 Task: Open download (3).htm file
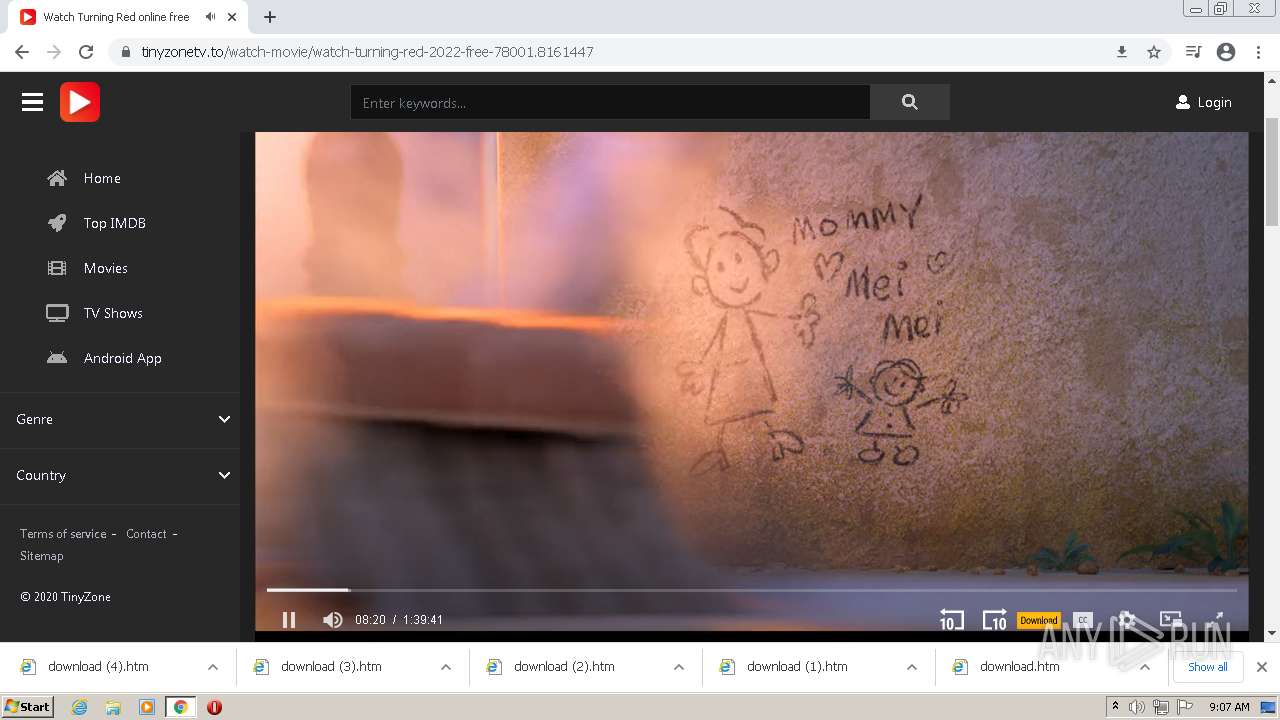tap(331, 667)
